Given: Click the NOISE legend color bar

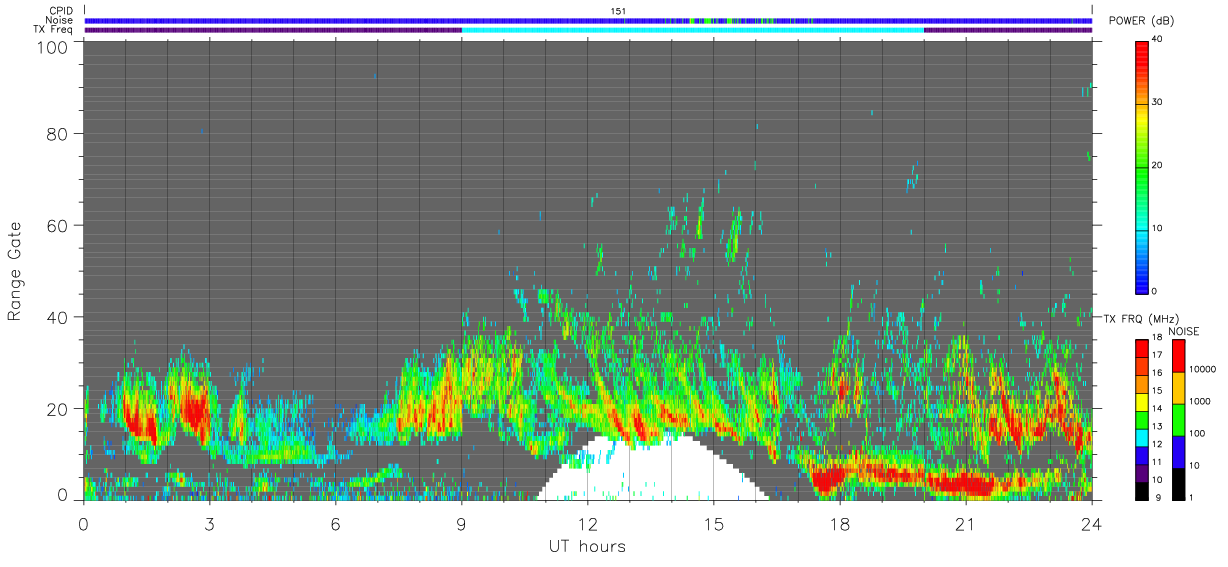Looking at the screenshot, I should [1180, 419].
